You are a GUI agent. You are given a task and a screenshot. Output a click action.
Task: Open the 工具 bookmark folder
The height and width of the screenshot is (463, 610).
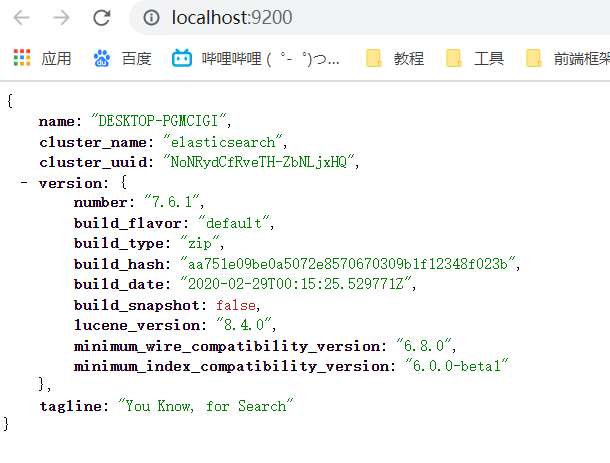click(475, 58)
